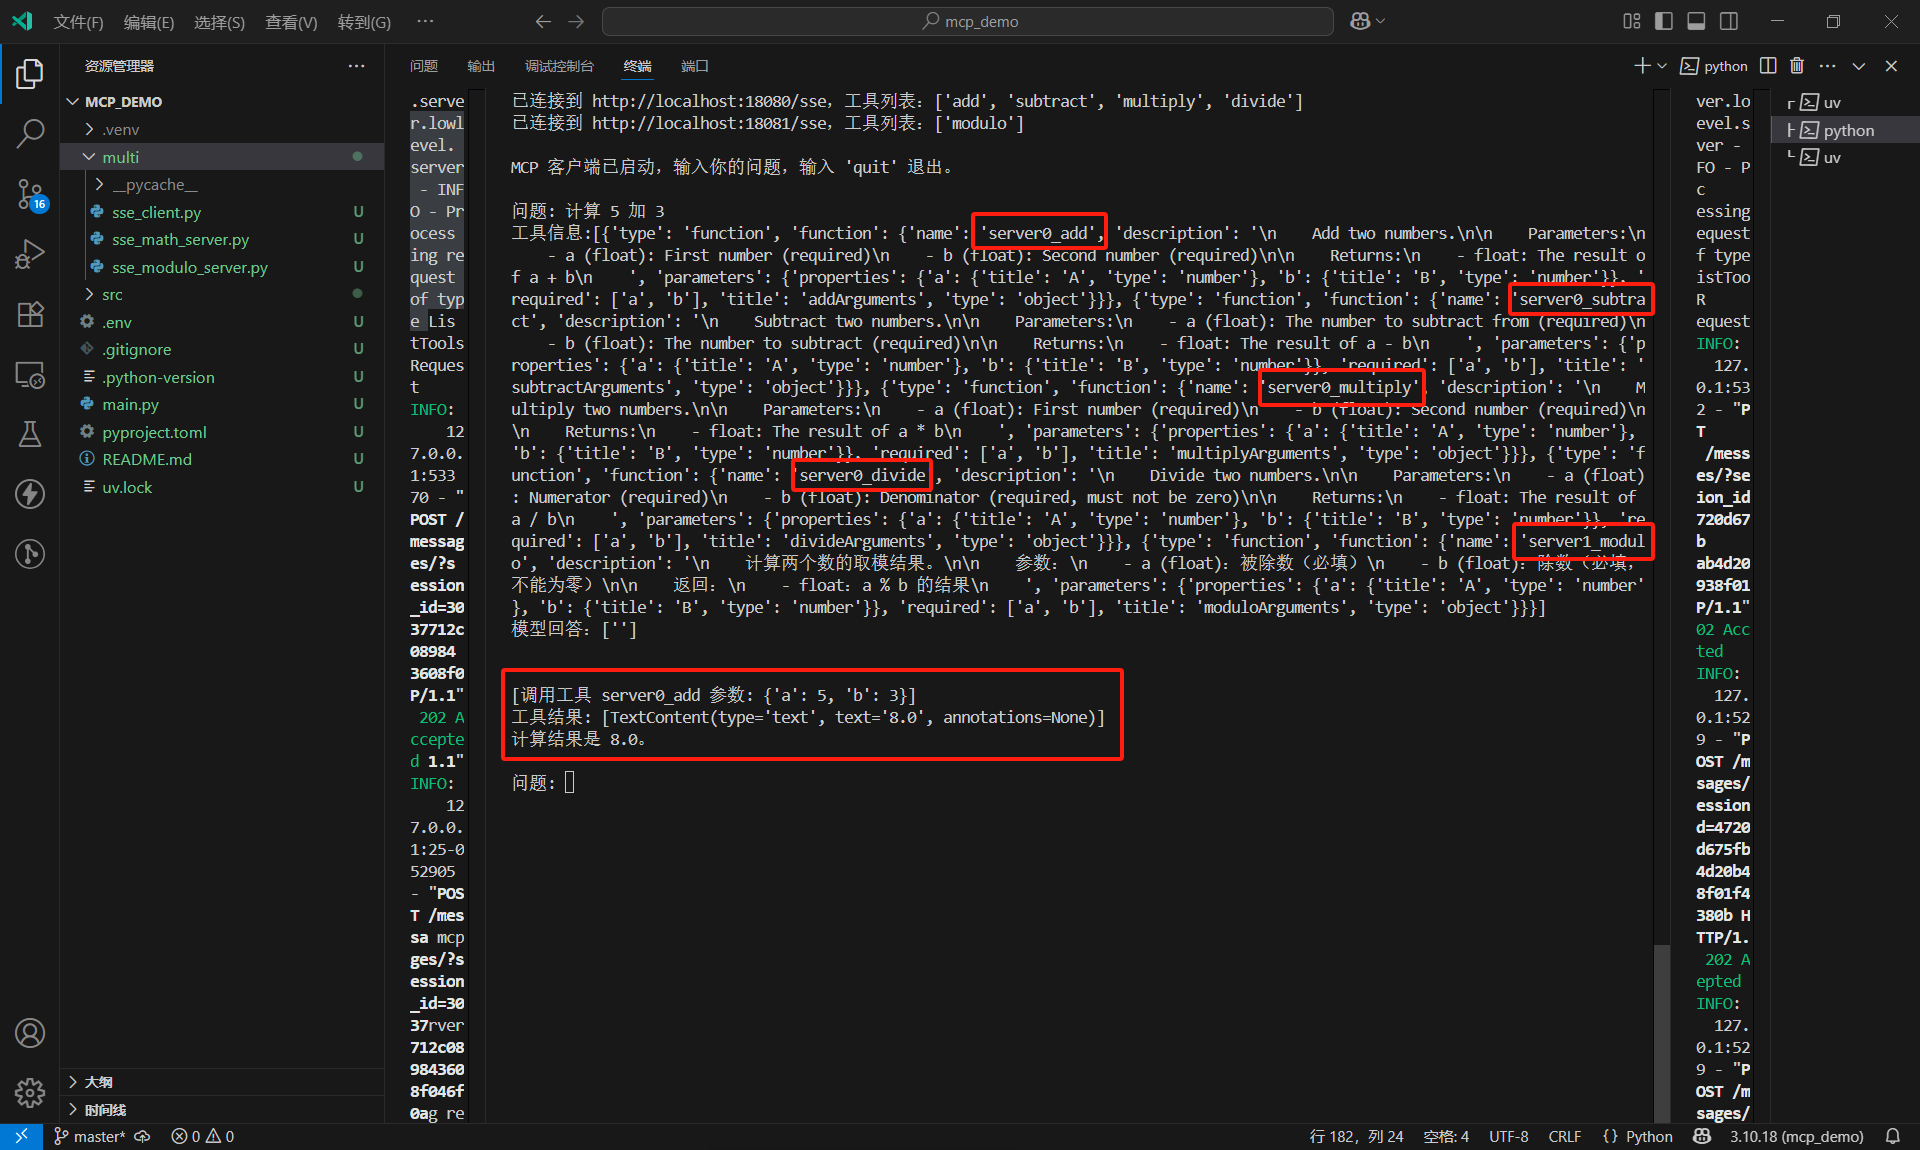
Task: Expand the 时间线 timeline section
Action: 222,1110
